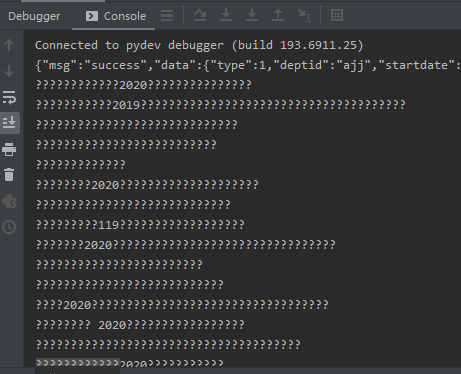Click the 'Connected to pydev debugger' line
461x374 pixels.
coord(199,45)
